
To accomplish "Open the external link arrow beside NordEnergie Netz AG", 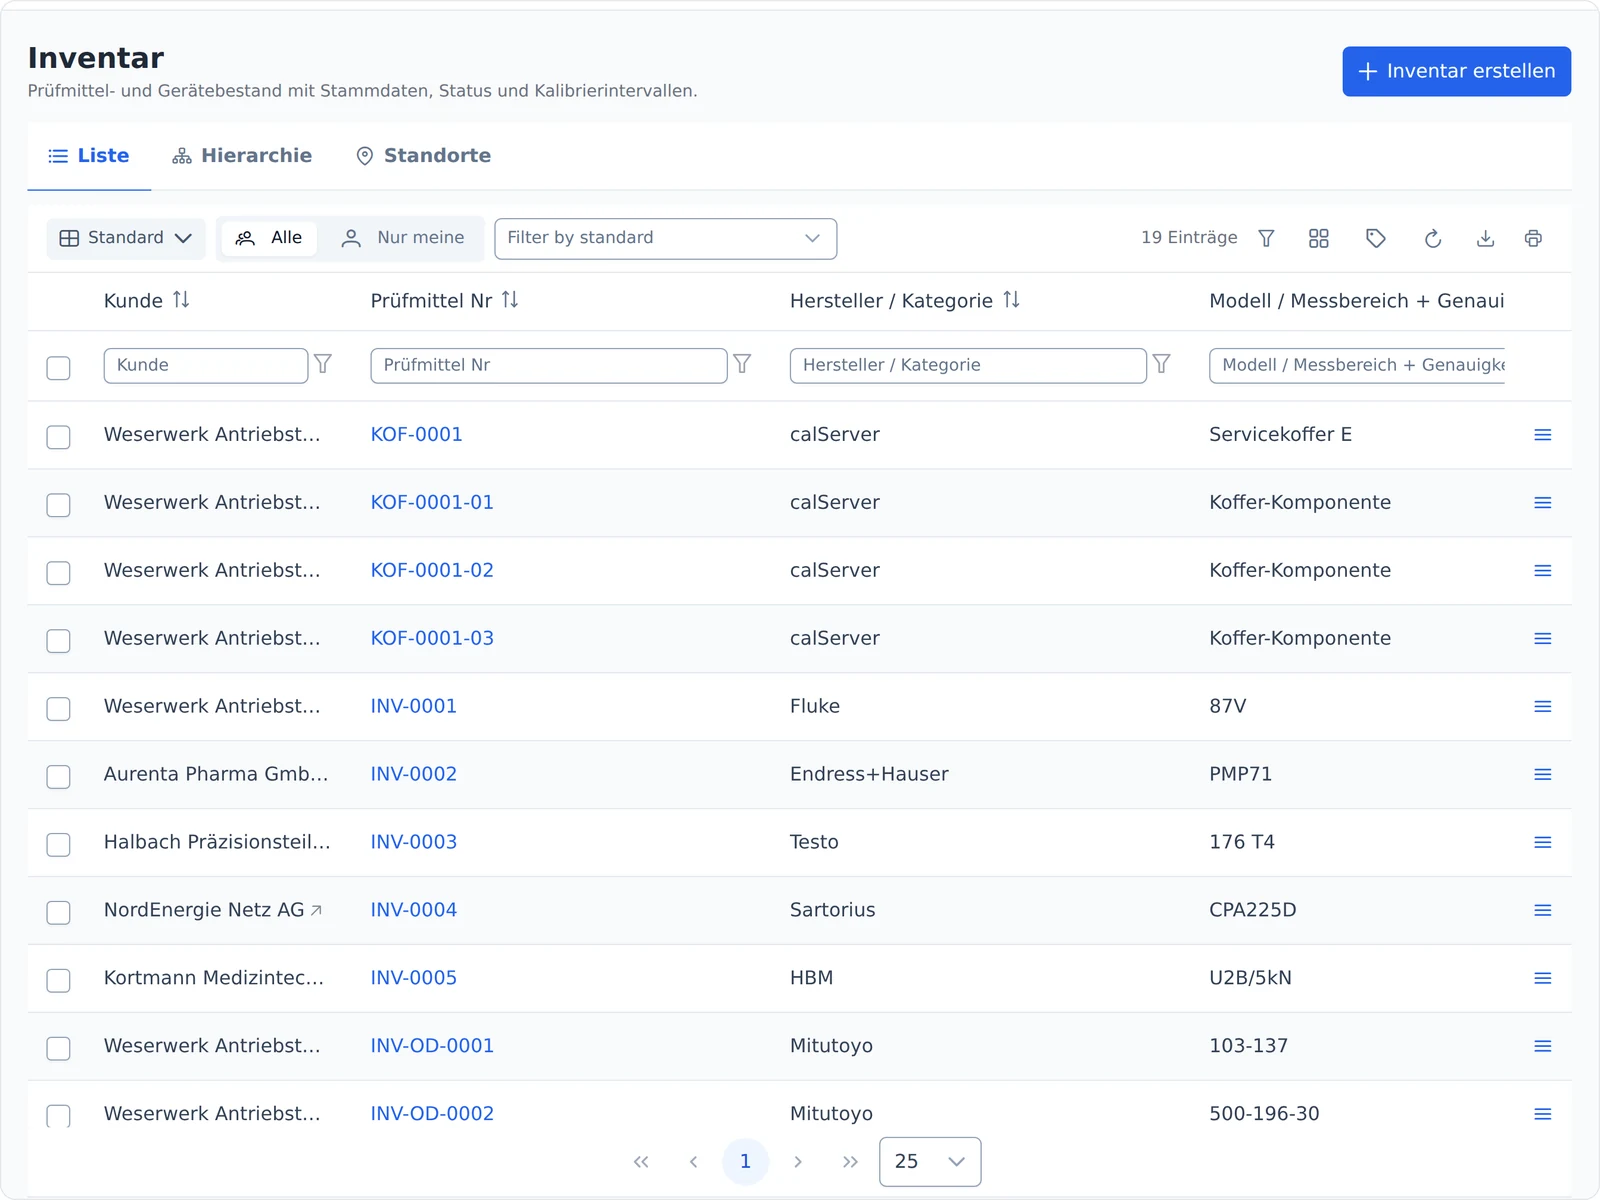I will point(316,910).
